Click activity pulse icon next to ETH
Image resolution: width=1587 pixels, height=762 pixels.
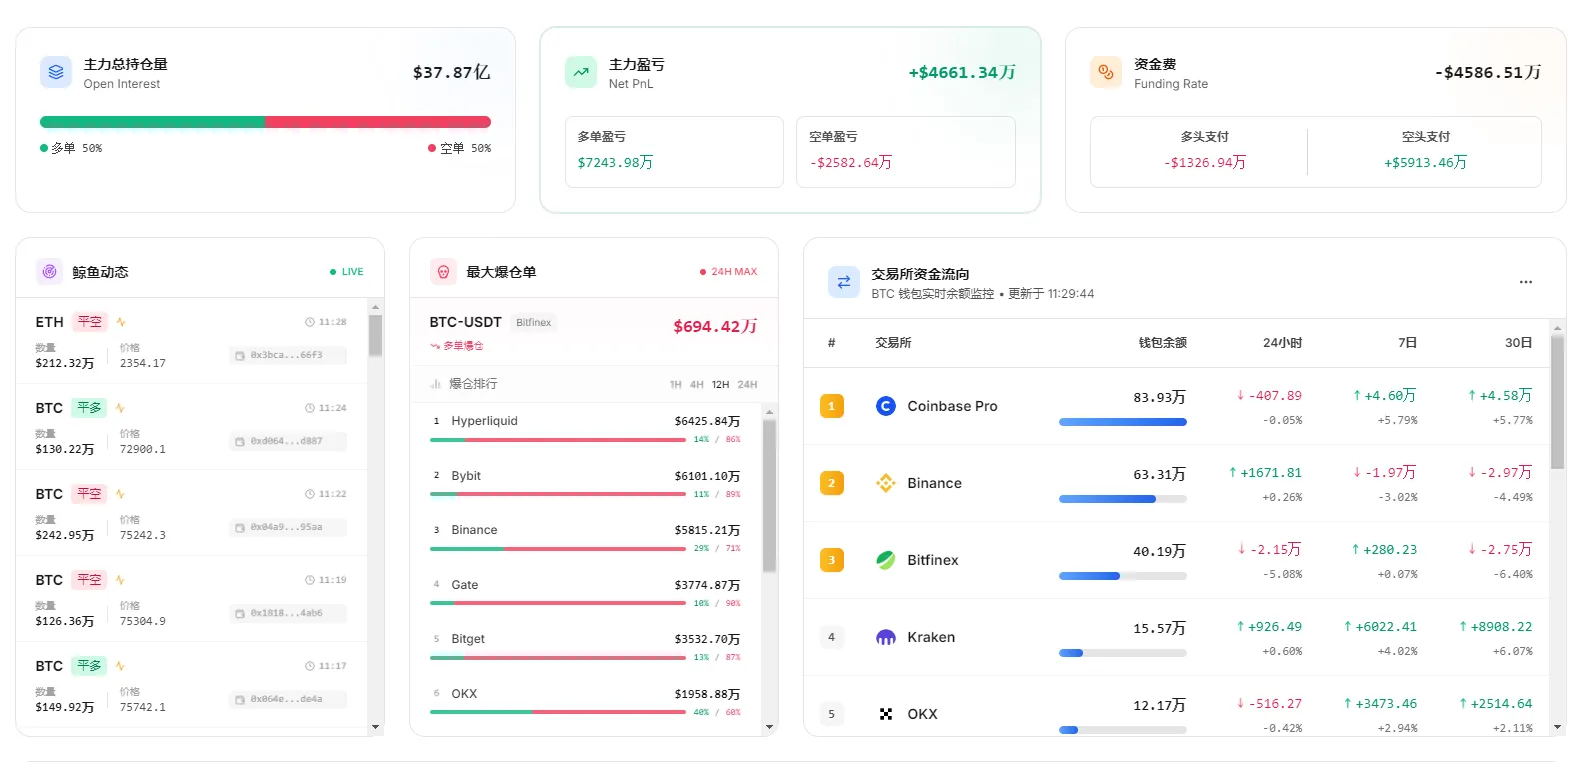point(121,322)
